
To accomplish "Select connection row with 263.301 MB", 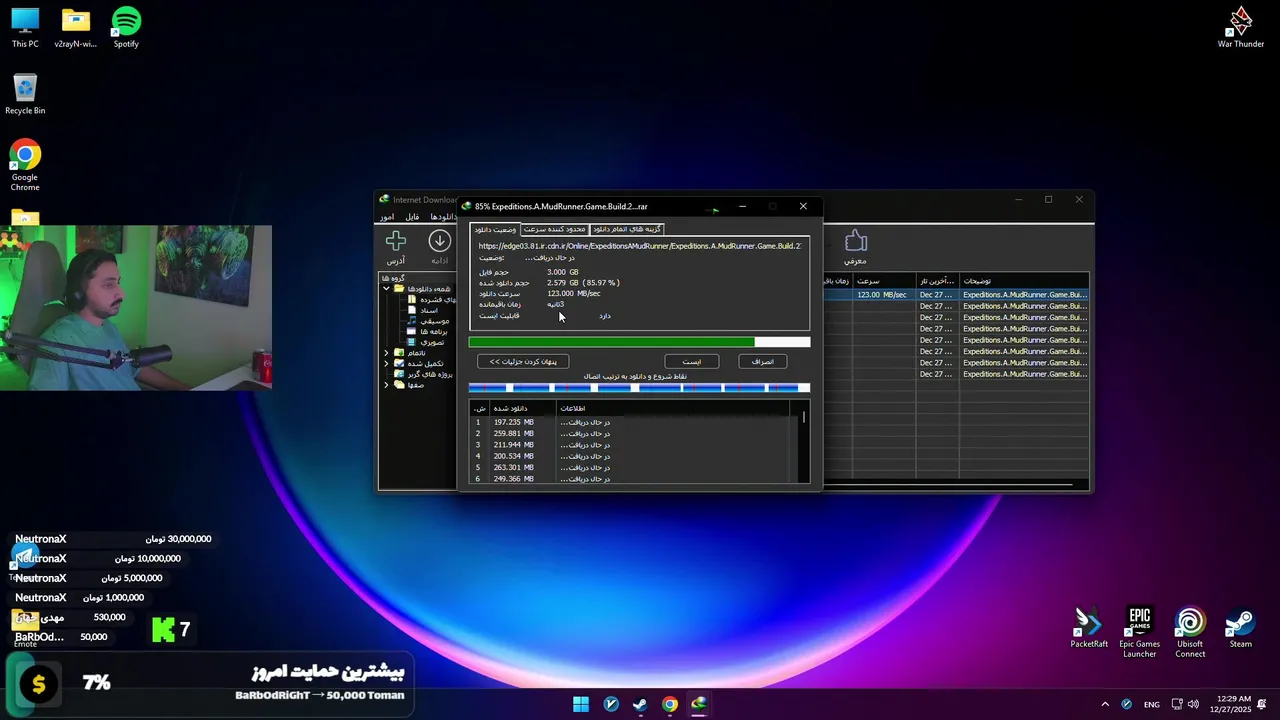I will 630,467.
